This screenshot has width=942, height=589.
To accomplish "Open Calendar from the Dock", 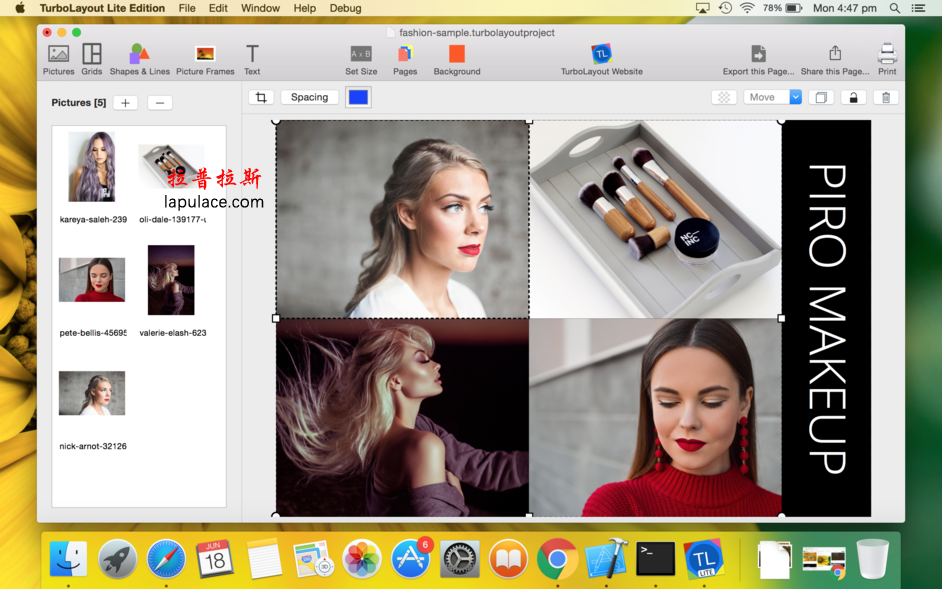I will click(214, 559).
